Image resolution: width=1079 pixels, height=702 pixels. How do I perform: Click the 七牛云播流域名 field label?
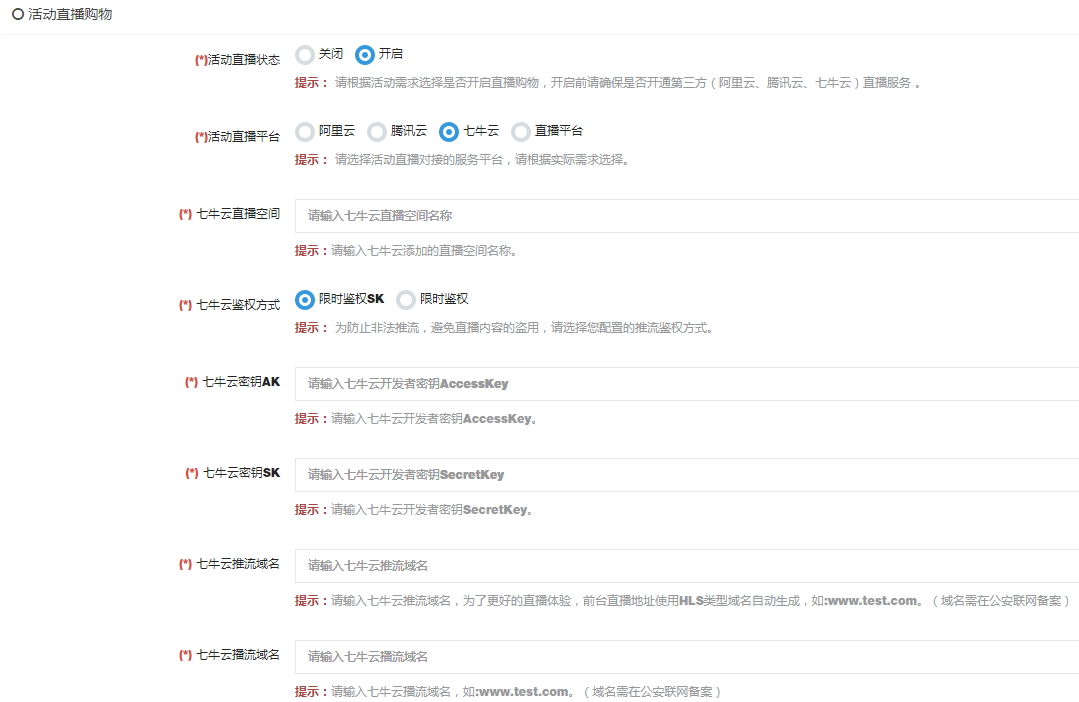coord(230,655)
